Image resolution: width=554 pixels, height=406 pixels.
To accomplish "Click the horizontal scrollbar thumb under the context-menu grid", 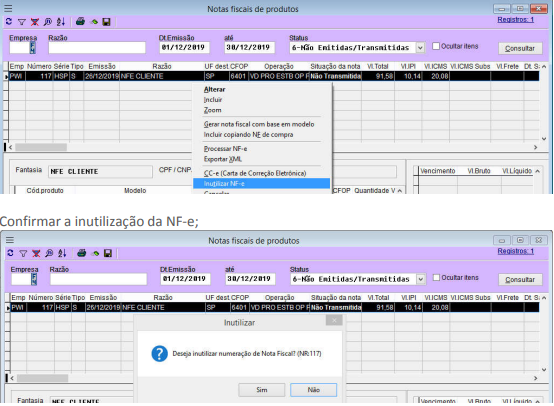I will (x=41, y=147).
